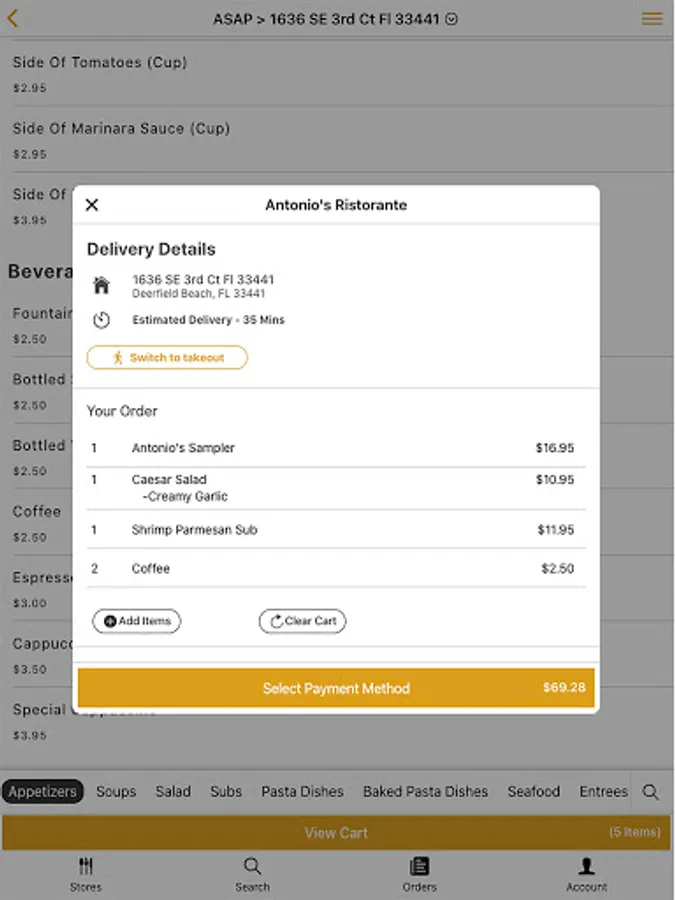Open the menu search magnifier icon

click(650, 792)
